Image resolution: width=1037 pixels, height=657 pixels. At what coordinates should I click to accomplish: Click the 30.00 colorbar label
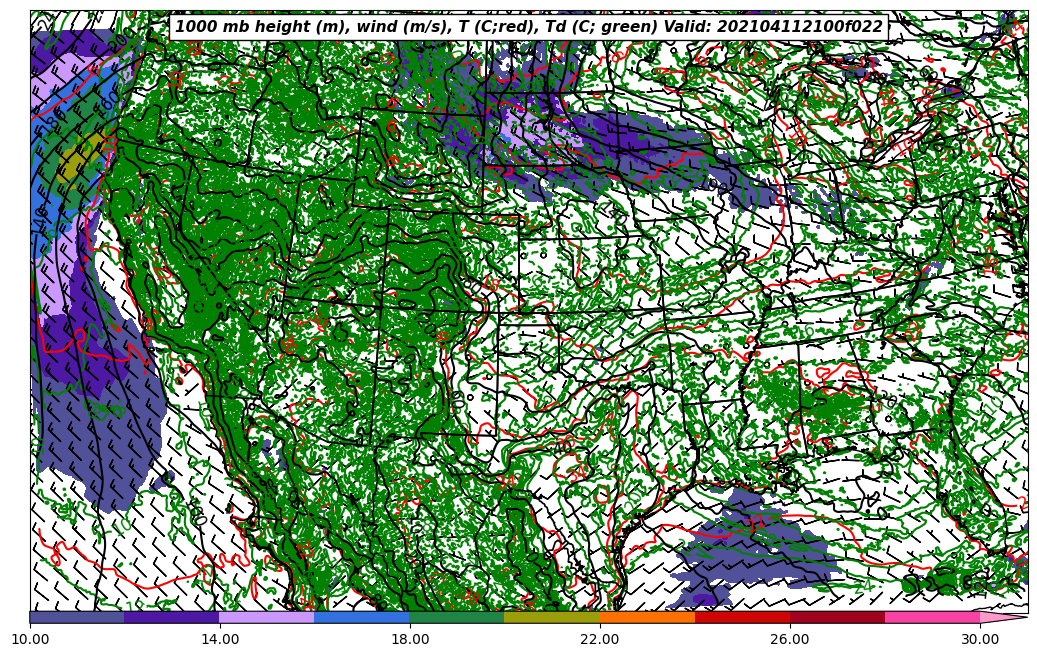click(x=979, y=639)
